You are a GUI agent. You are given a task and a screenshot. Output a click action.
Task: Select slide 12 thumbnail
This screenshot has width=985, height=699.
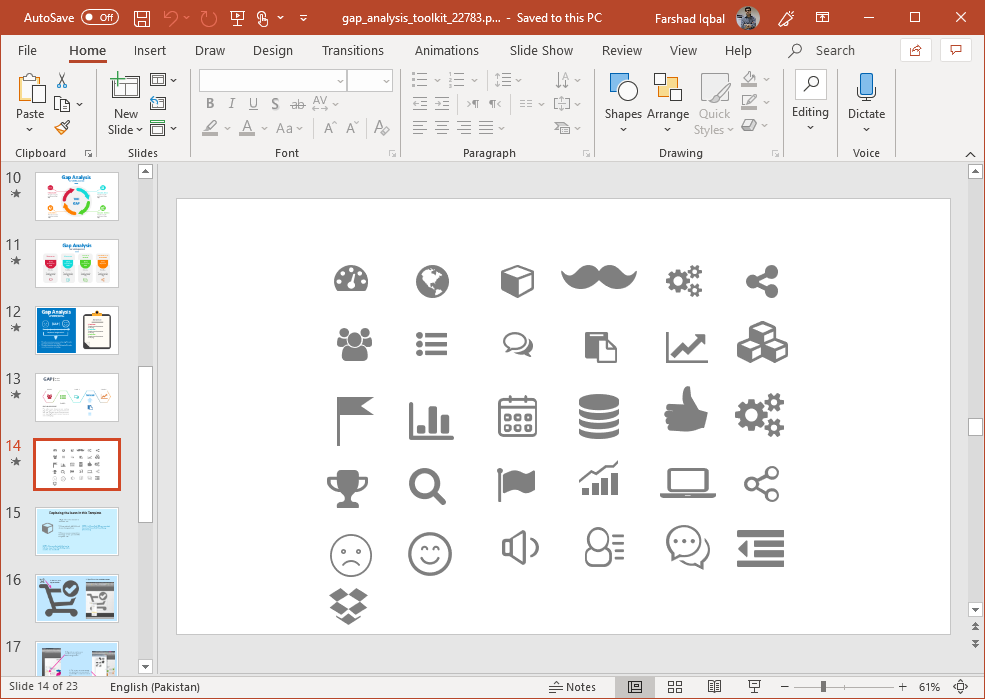77,330
